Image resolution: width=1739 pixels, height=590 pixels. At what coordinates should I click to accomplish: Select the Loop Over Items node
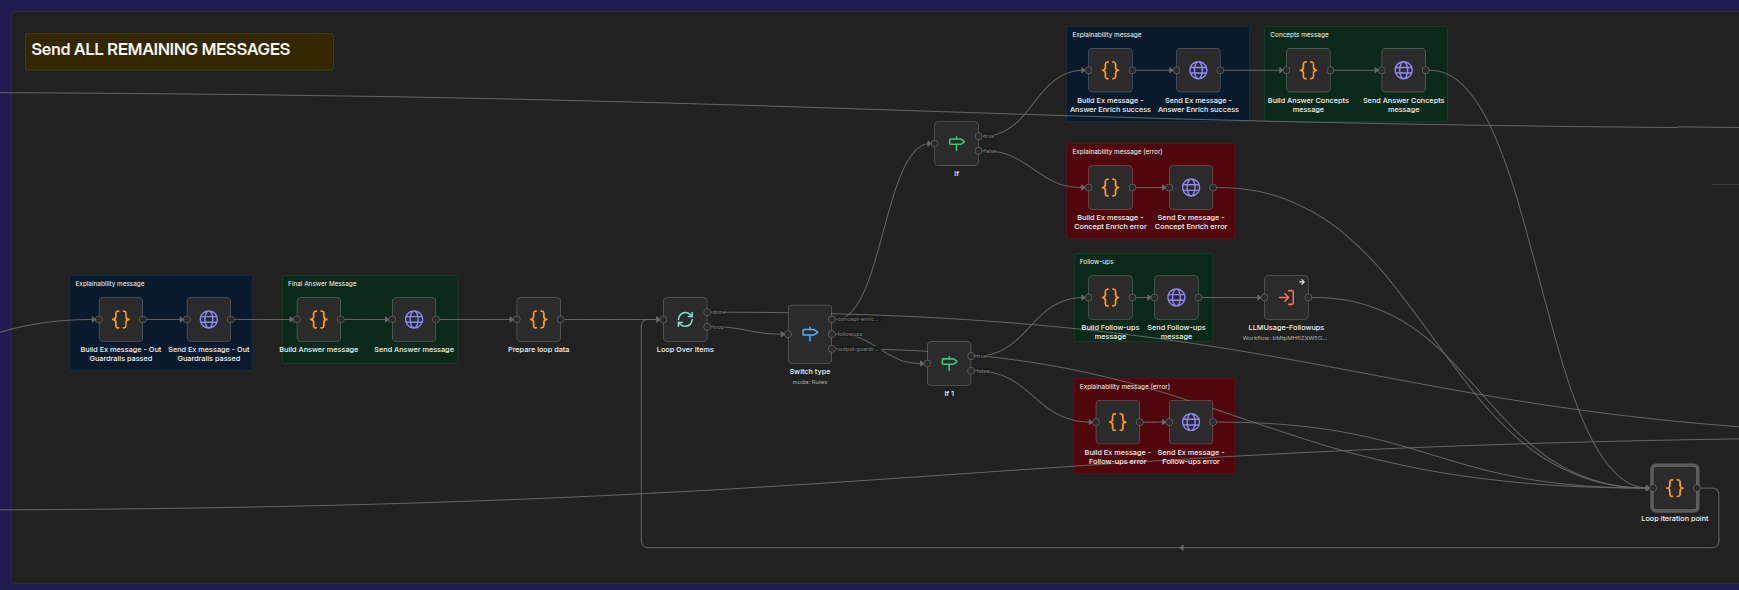coord(685,319)
